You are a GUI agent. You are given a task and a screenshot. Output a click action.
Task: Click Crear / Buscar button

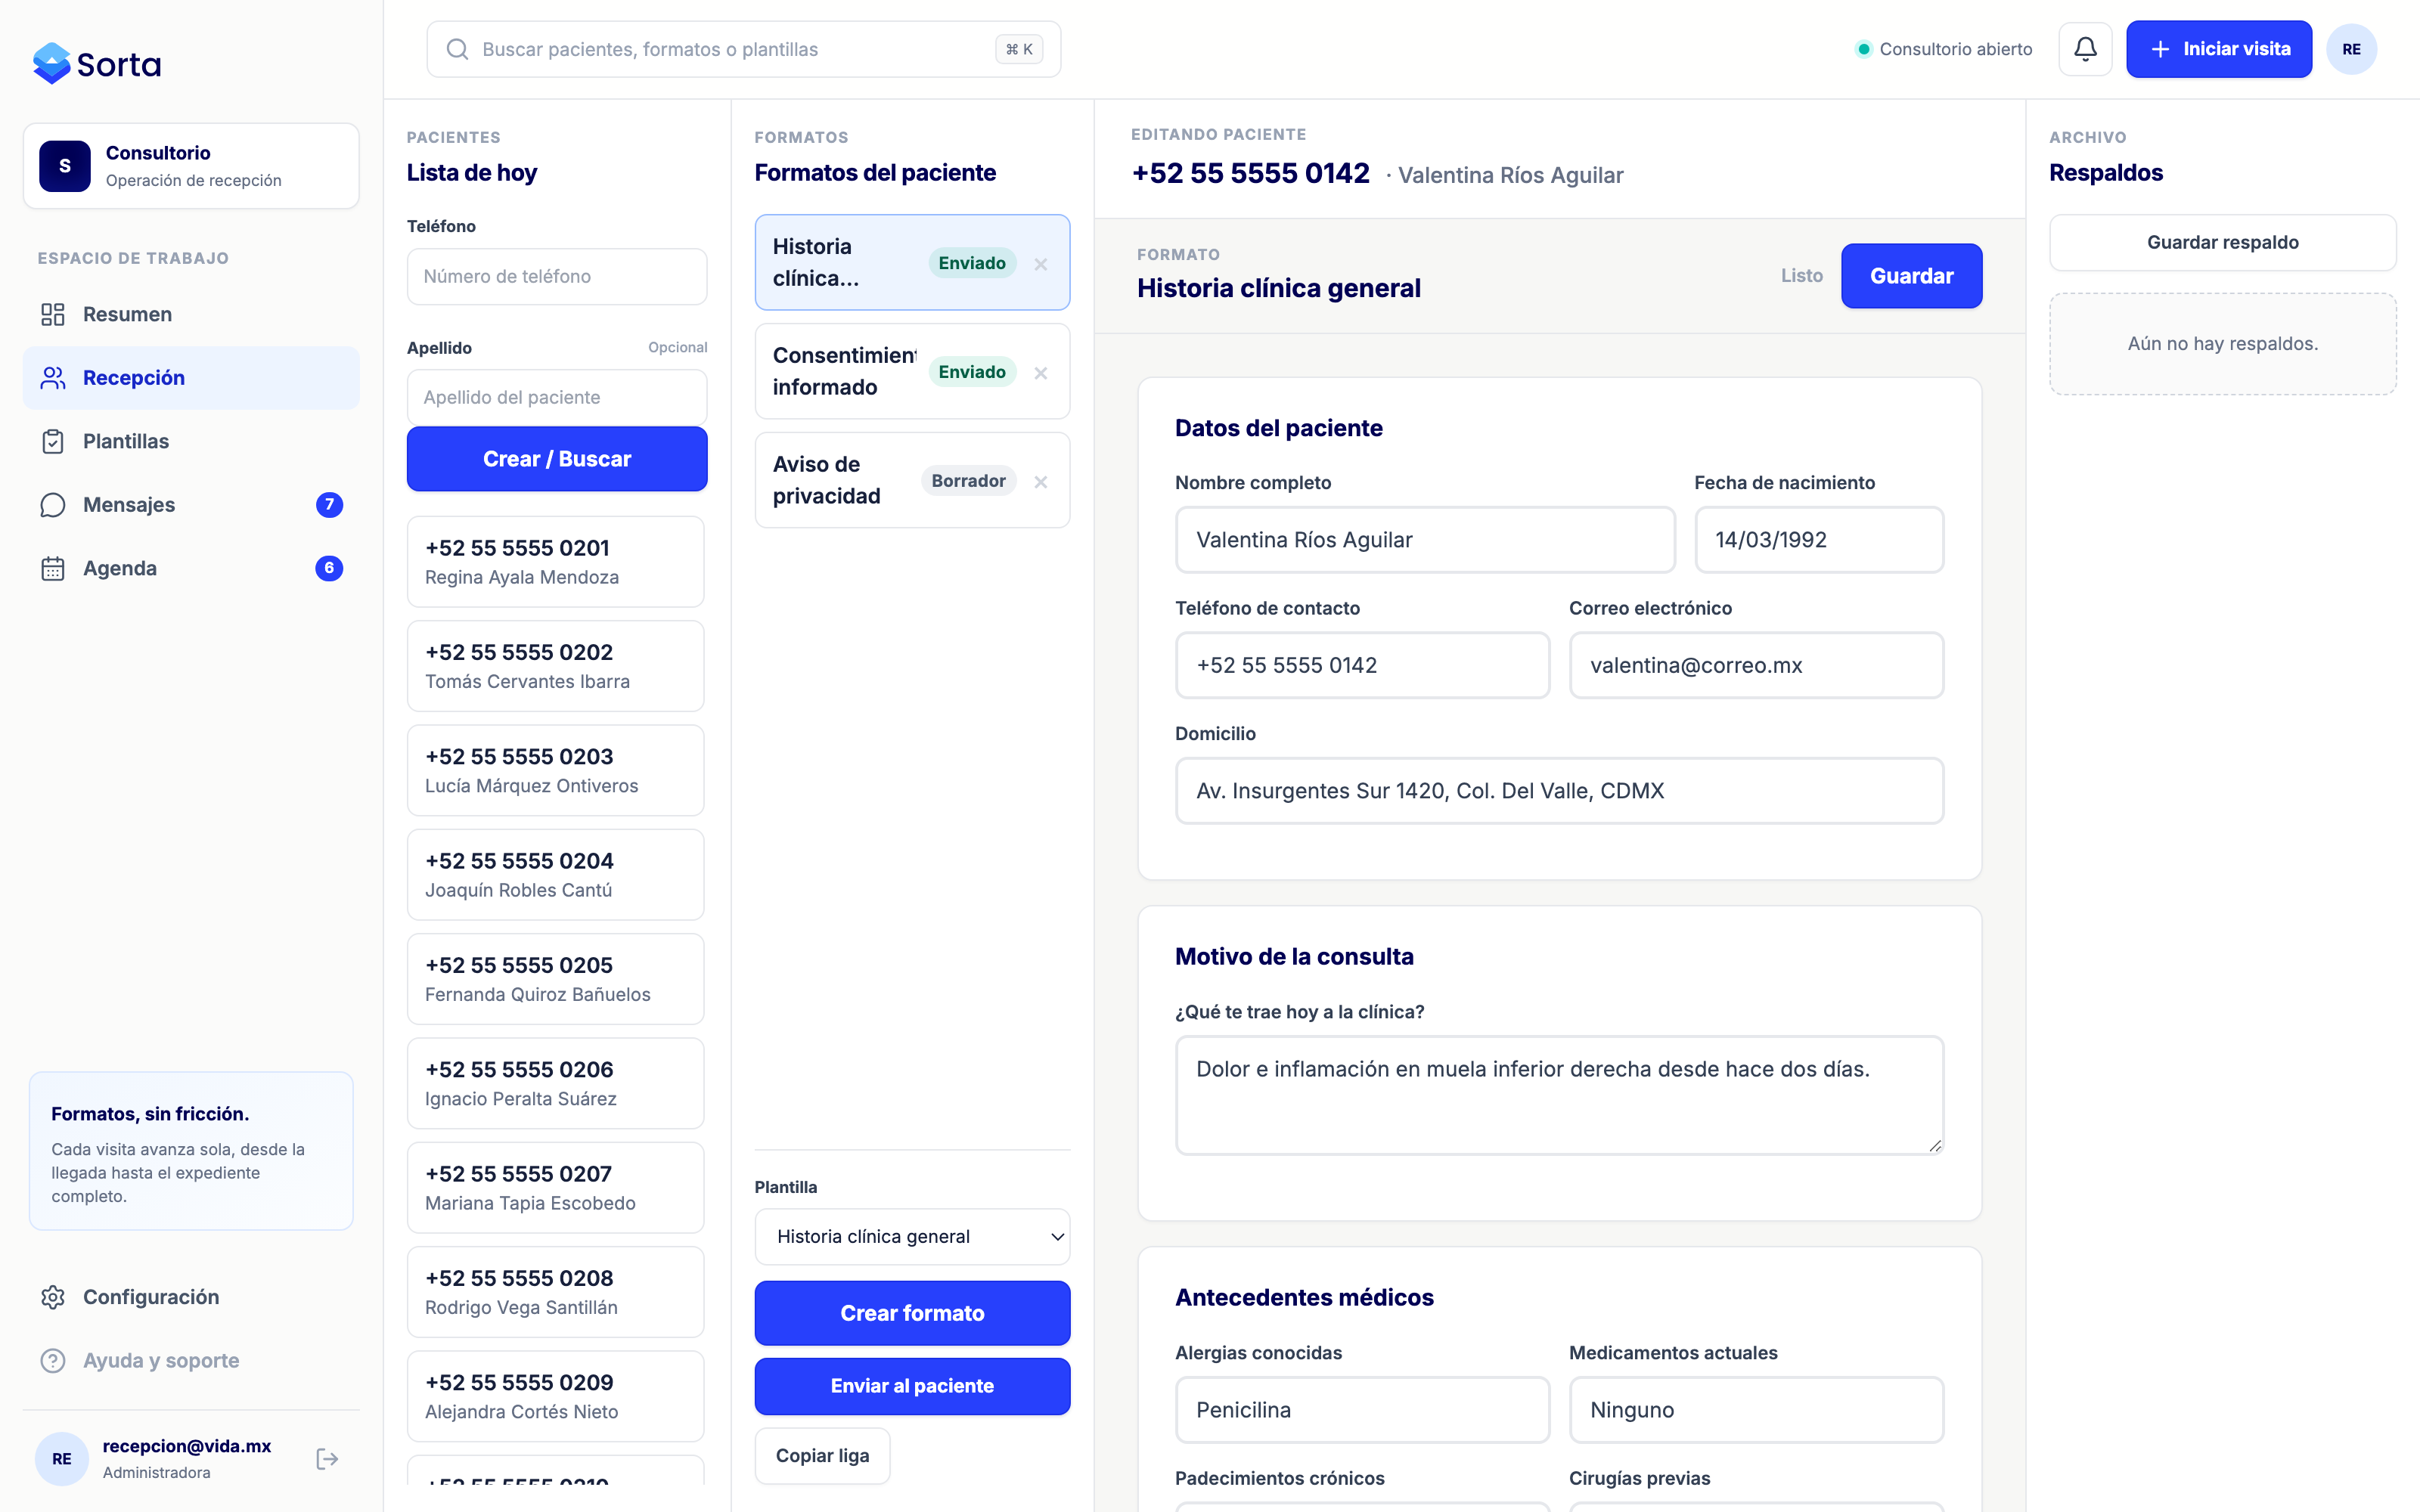pyautogui.click(x=557, y=459)
